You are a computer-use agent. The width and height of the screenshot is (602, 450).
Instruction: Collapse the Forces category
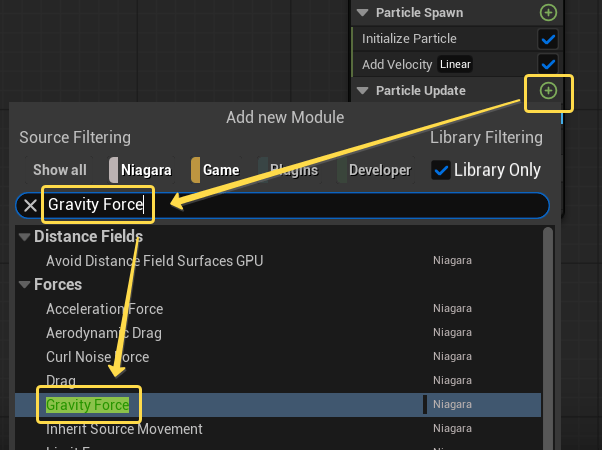[x=25, y=285]
